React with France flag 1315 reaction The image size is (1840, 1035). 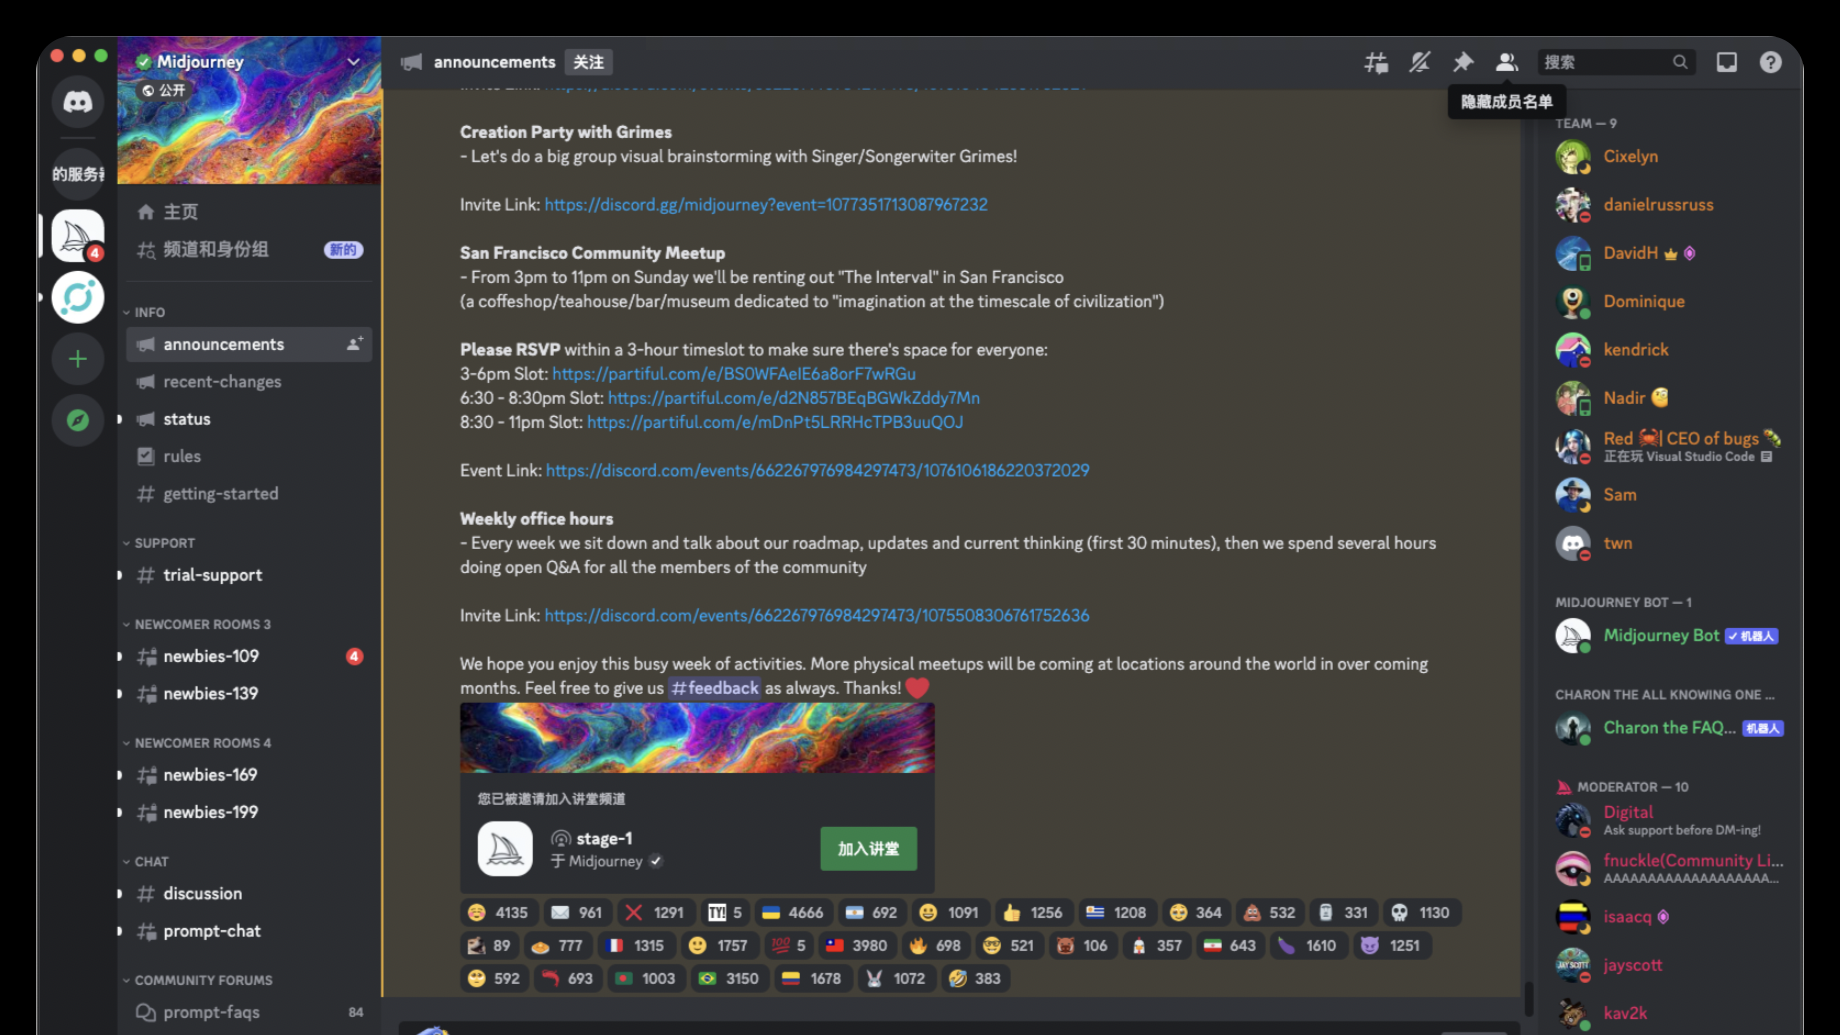coord(635,945)
